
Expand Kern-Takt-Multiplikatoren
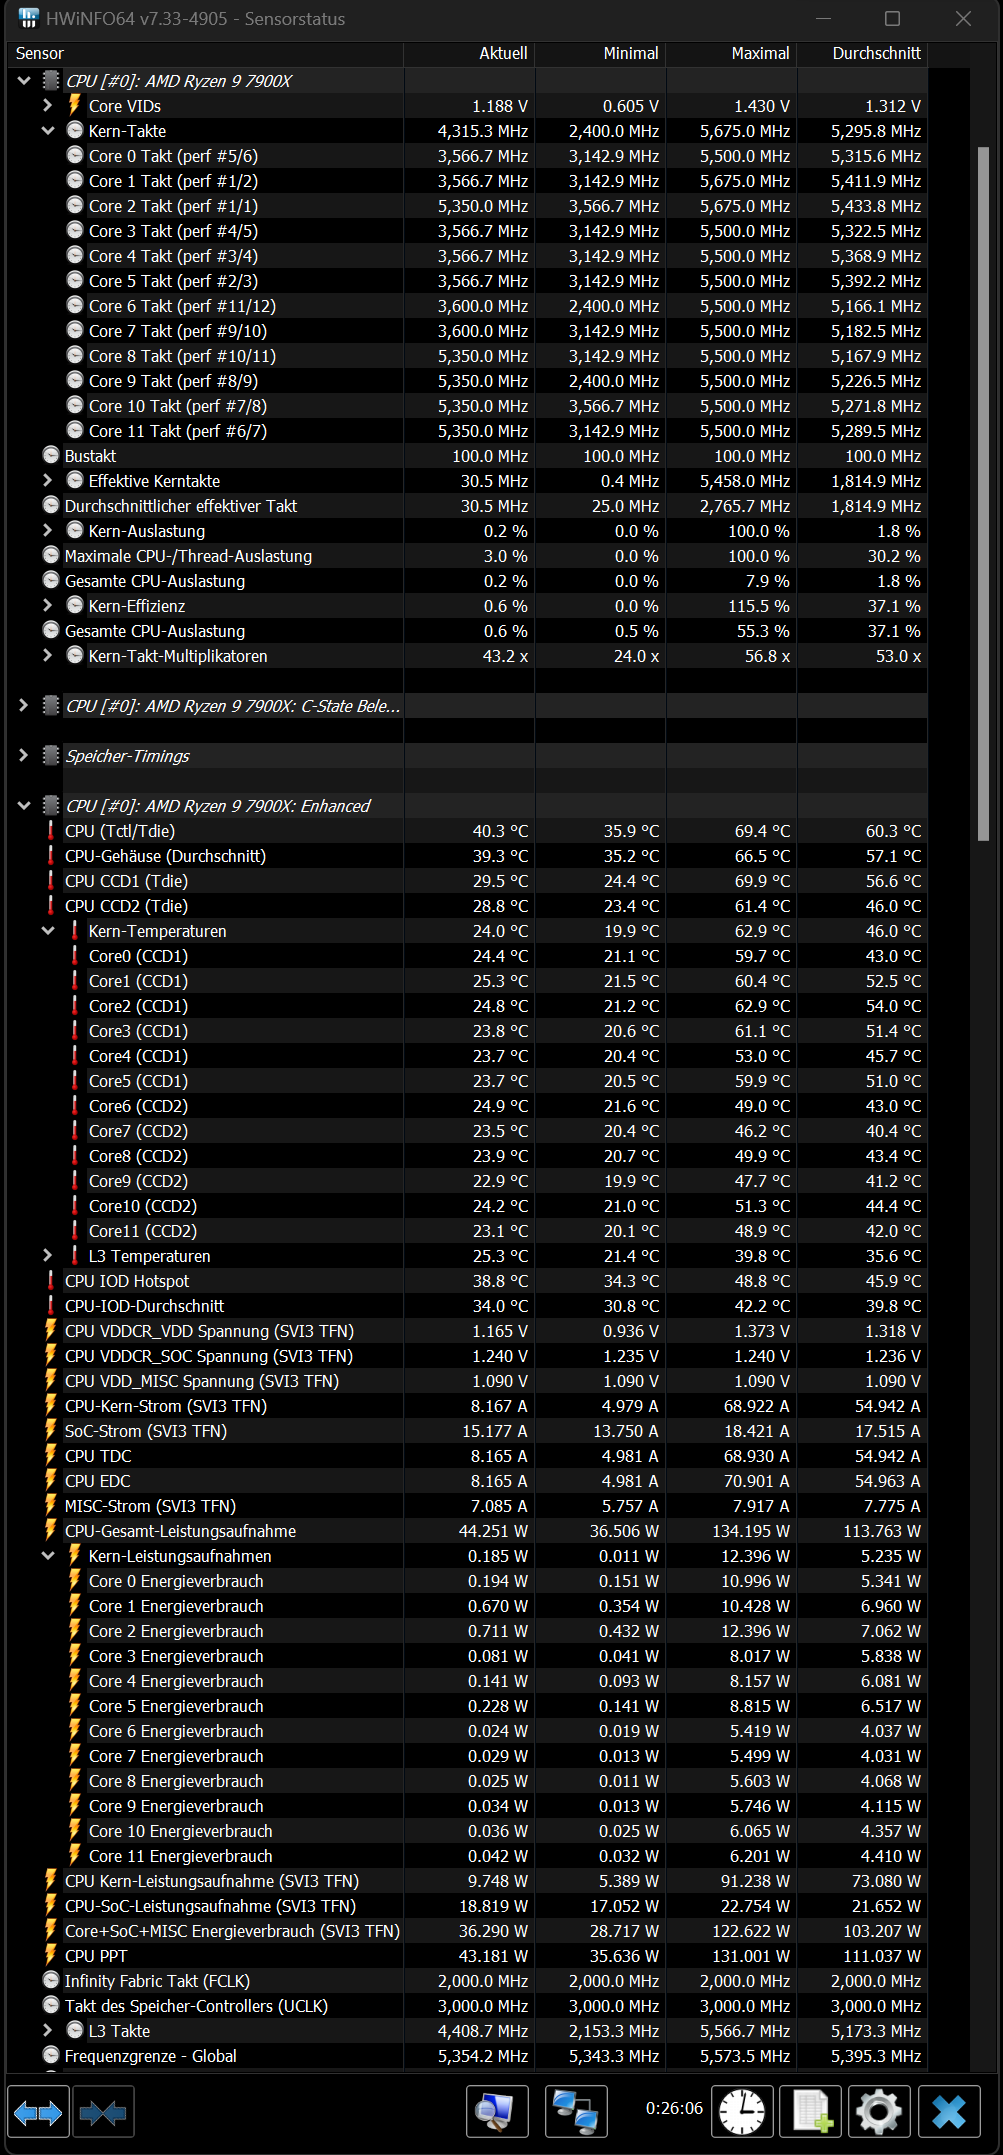[x=48, y=655]
